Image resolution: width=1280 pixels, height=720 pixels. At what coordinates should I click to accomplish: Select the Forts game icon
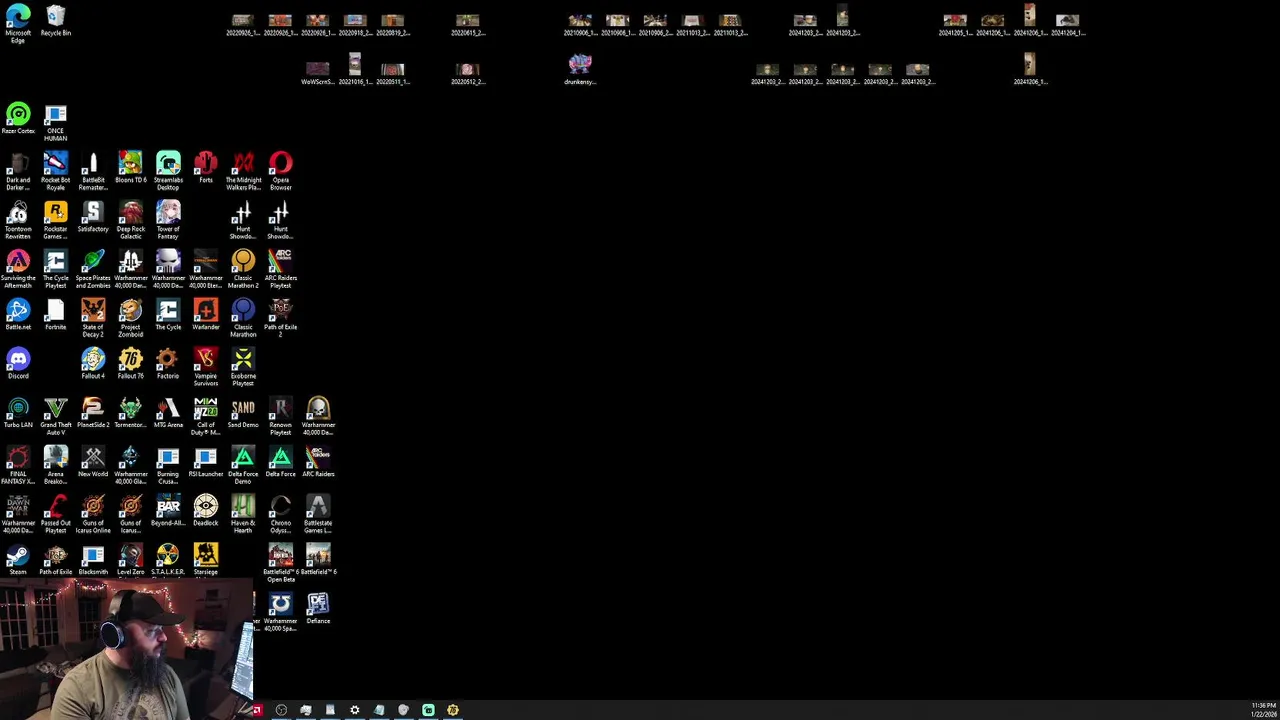pyautogui.click(x=206, y=167)
